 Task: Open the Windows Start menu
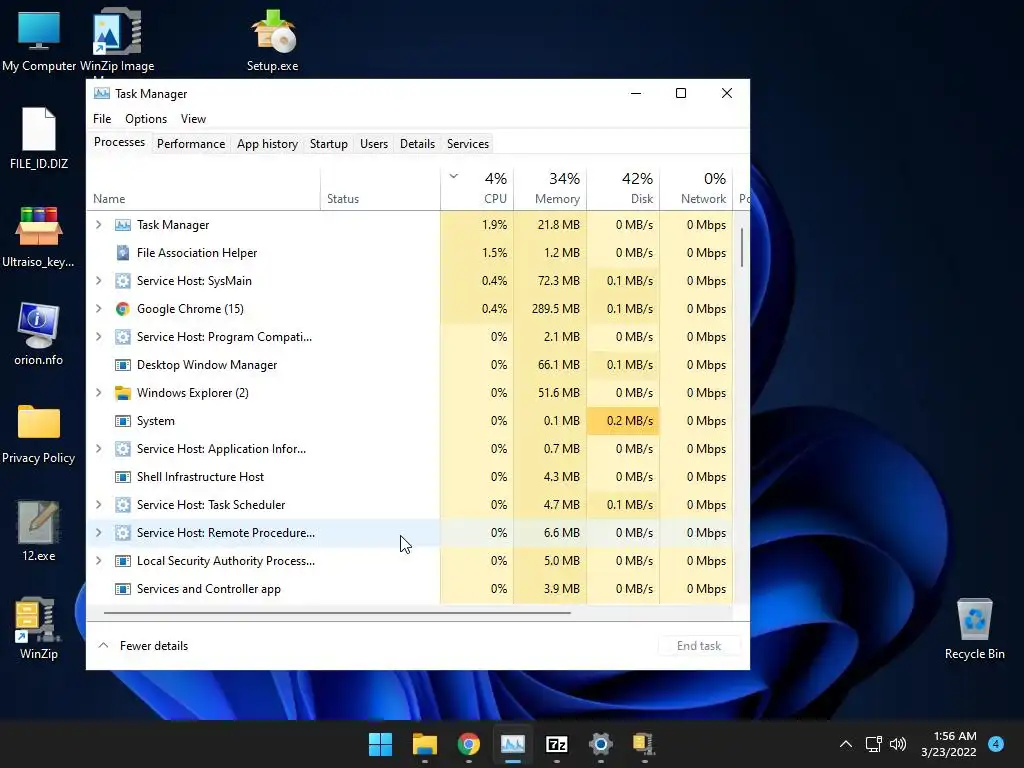tap(380, 744)
